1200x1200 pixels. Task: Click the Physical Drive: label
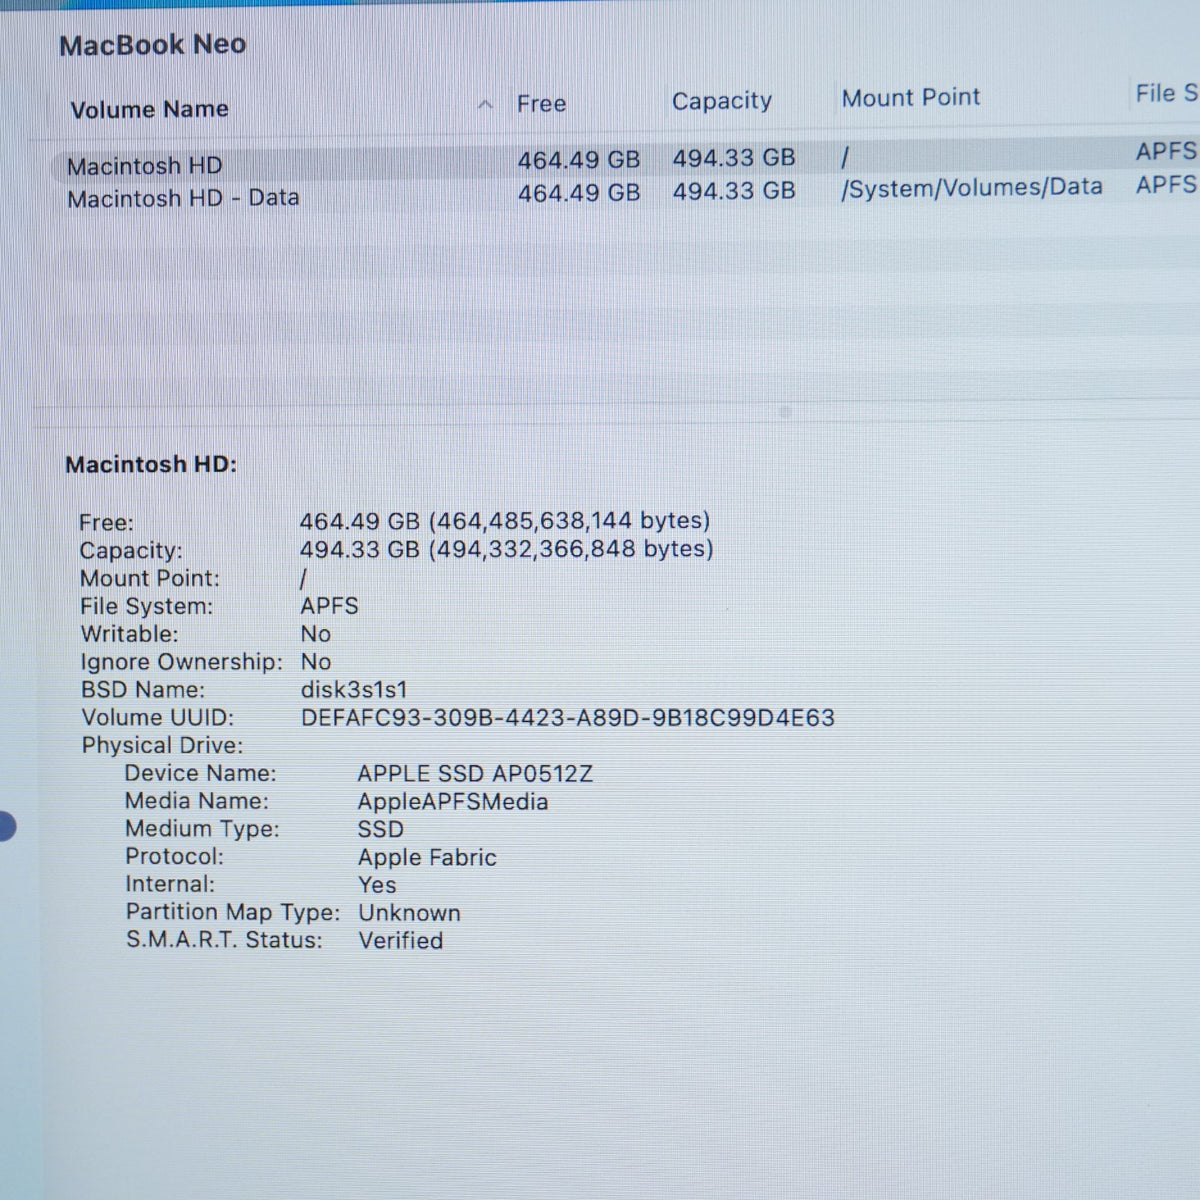[162, 746]
